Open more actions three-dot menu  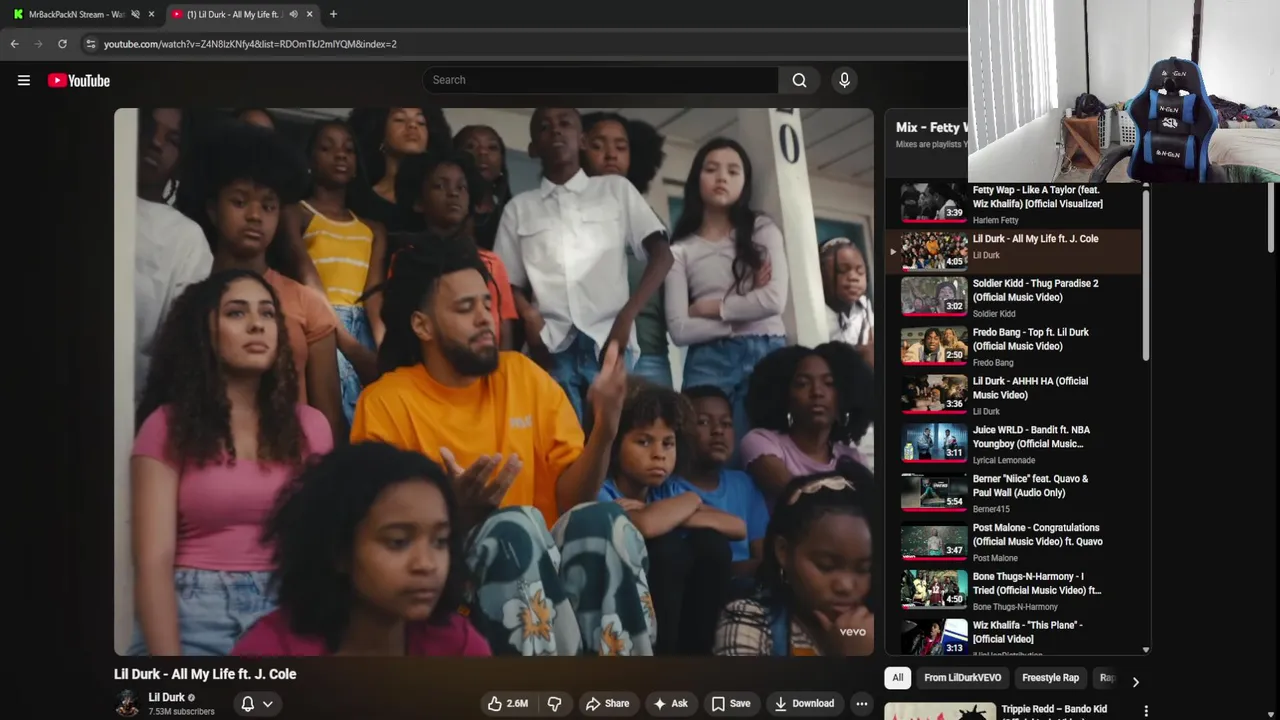(861, 704)
